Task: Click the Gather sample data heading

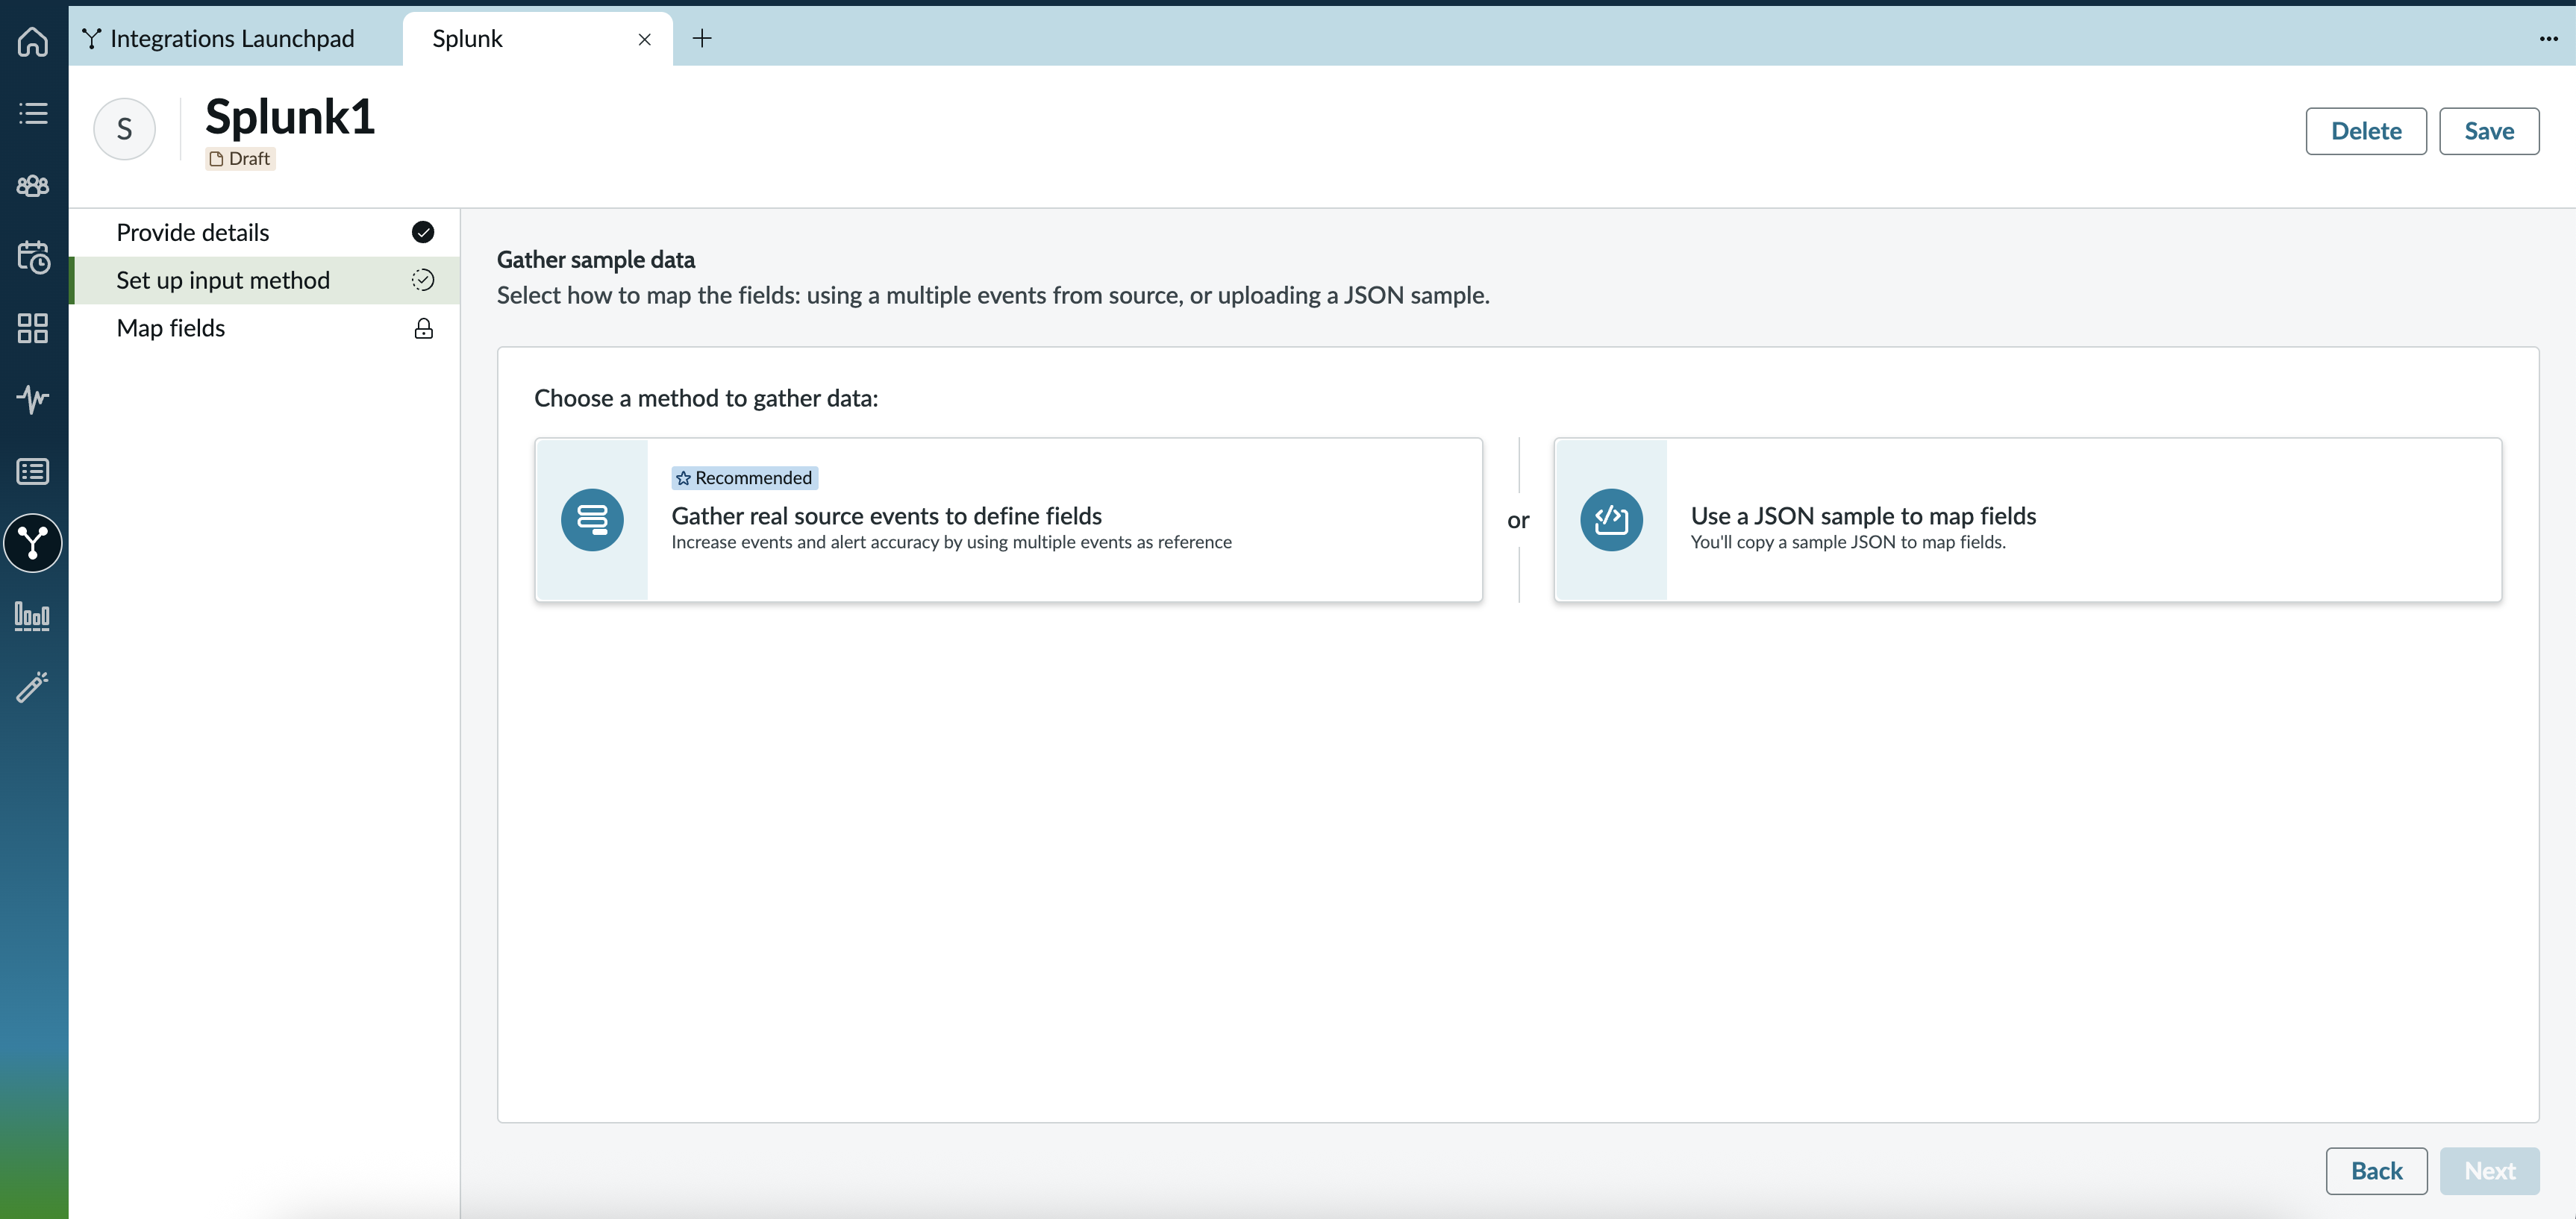Action: coord(596,260)
